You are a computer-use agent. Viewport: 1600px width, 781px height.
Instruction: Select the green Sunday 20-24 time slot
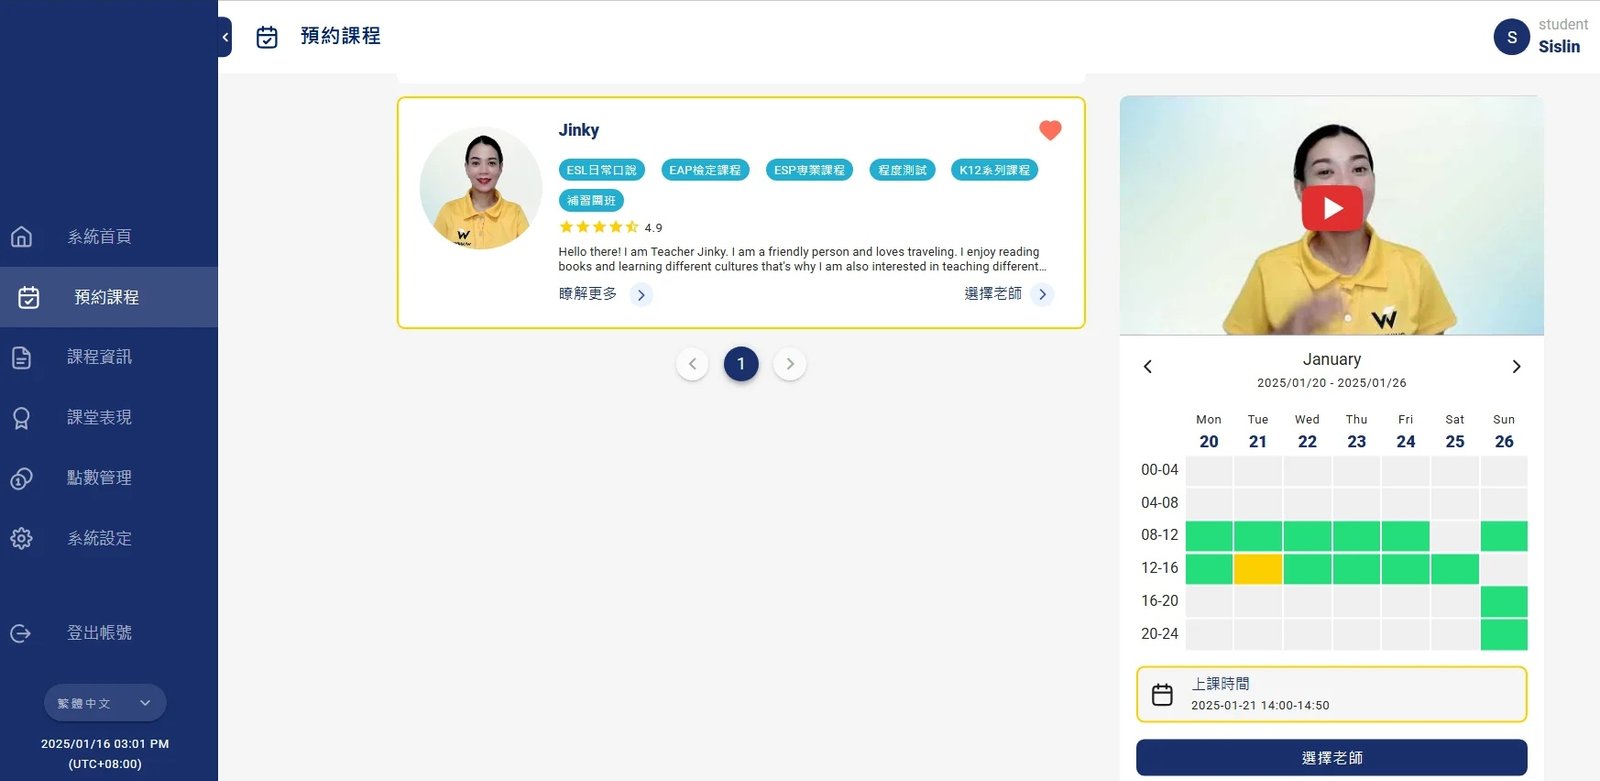[1504, 634]
